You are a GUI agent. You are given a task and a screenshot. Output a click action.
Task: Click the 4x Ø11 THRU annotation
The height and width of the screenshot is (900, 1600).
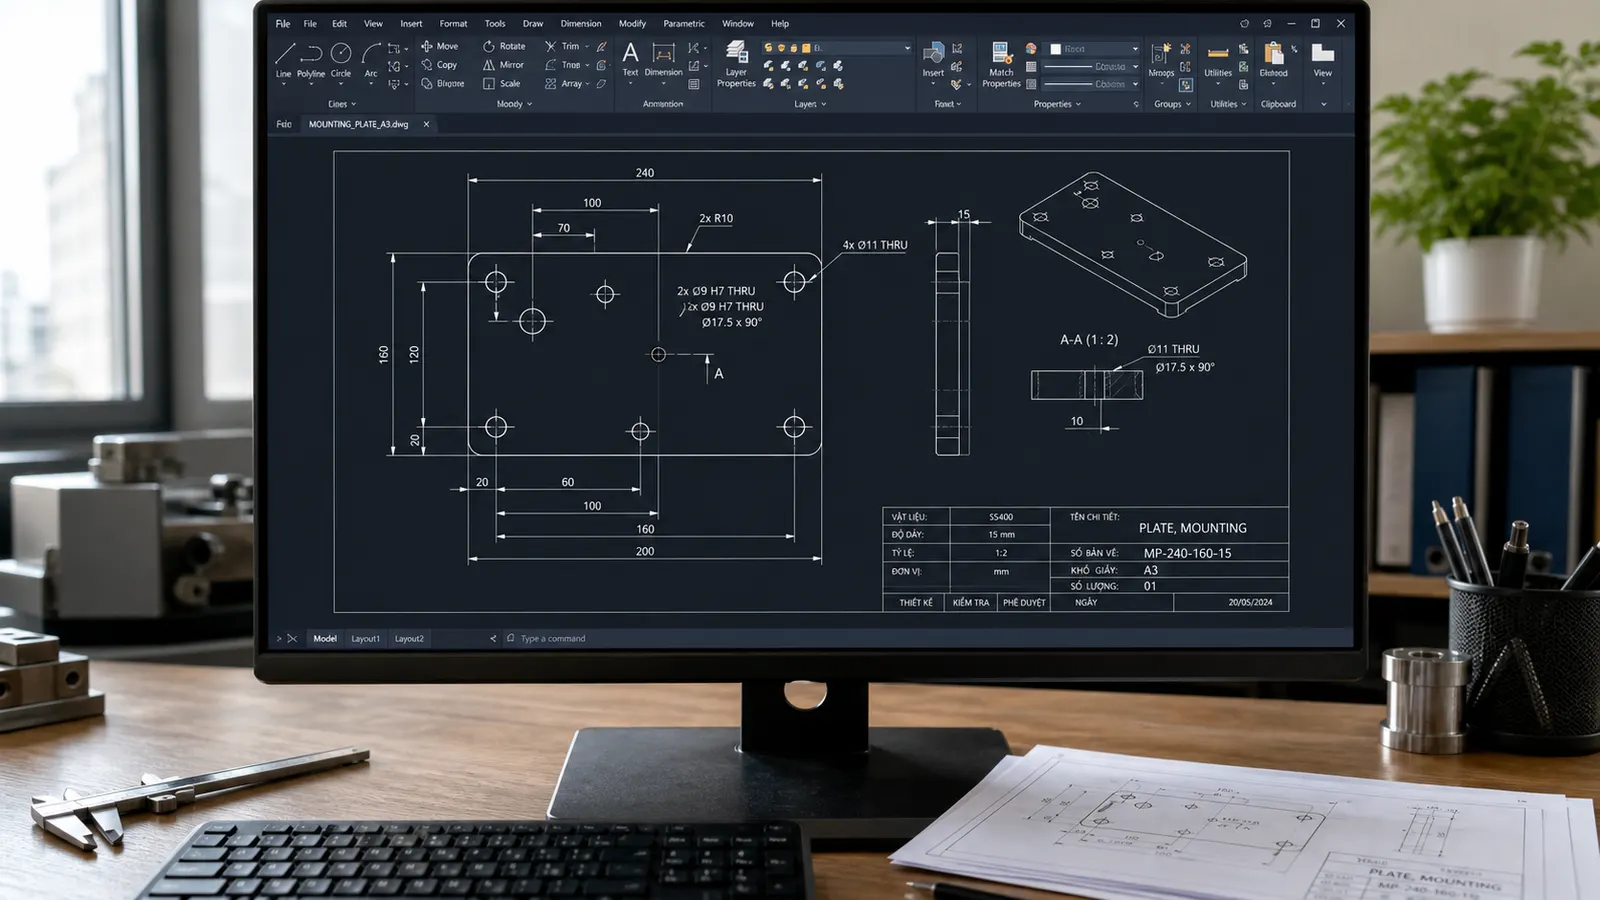coord(875,245)
